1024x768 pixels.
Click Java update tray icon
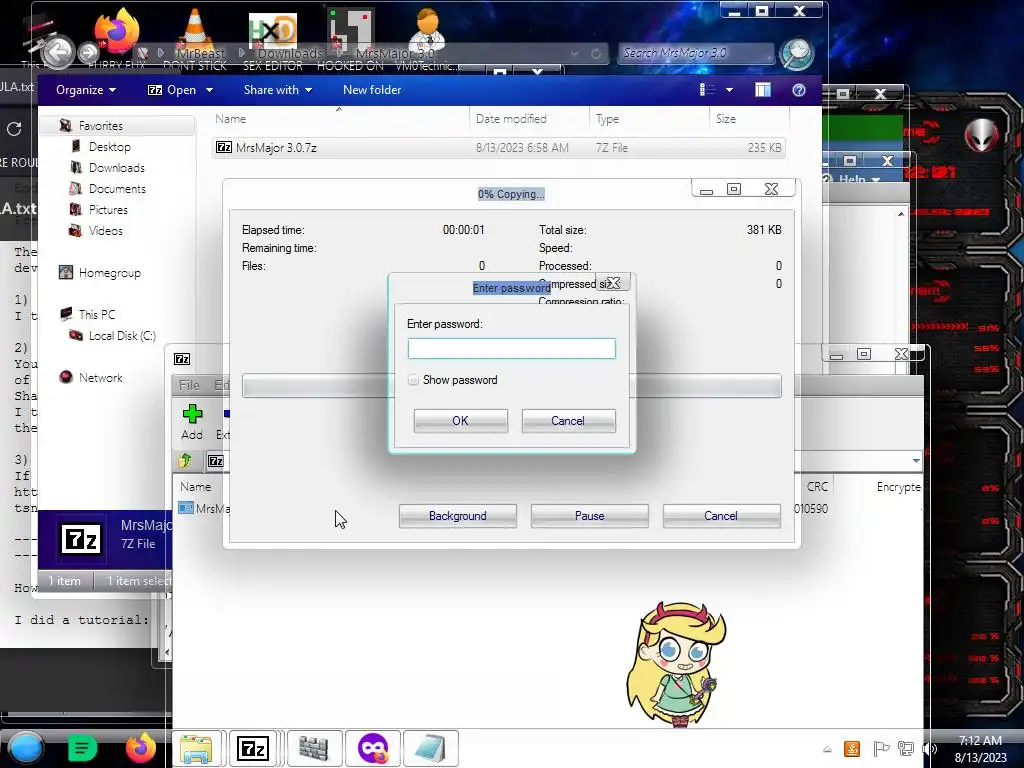[852, 749]
